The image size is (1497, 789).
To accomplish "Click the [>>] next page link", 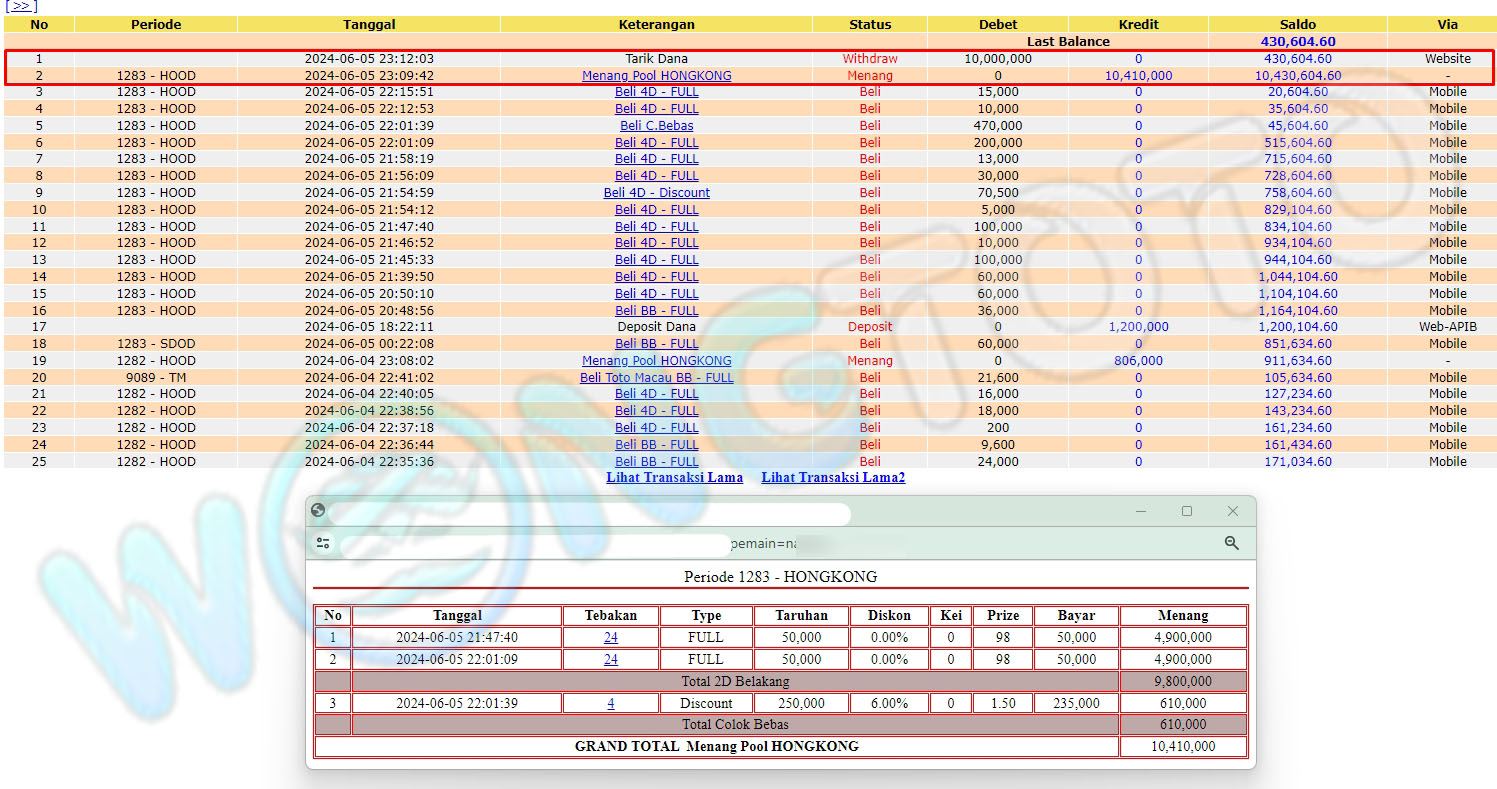I will point(21,6).
